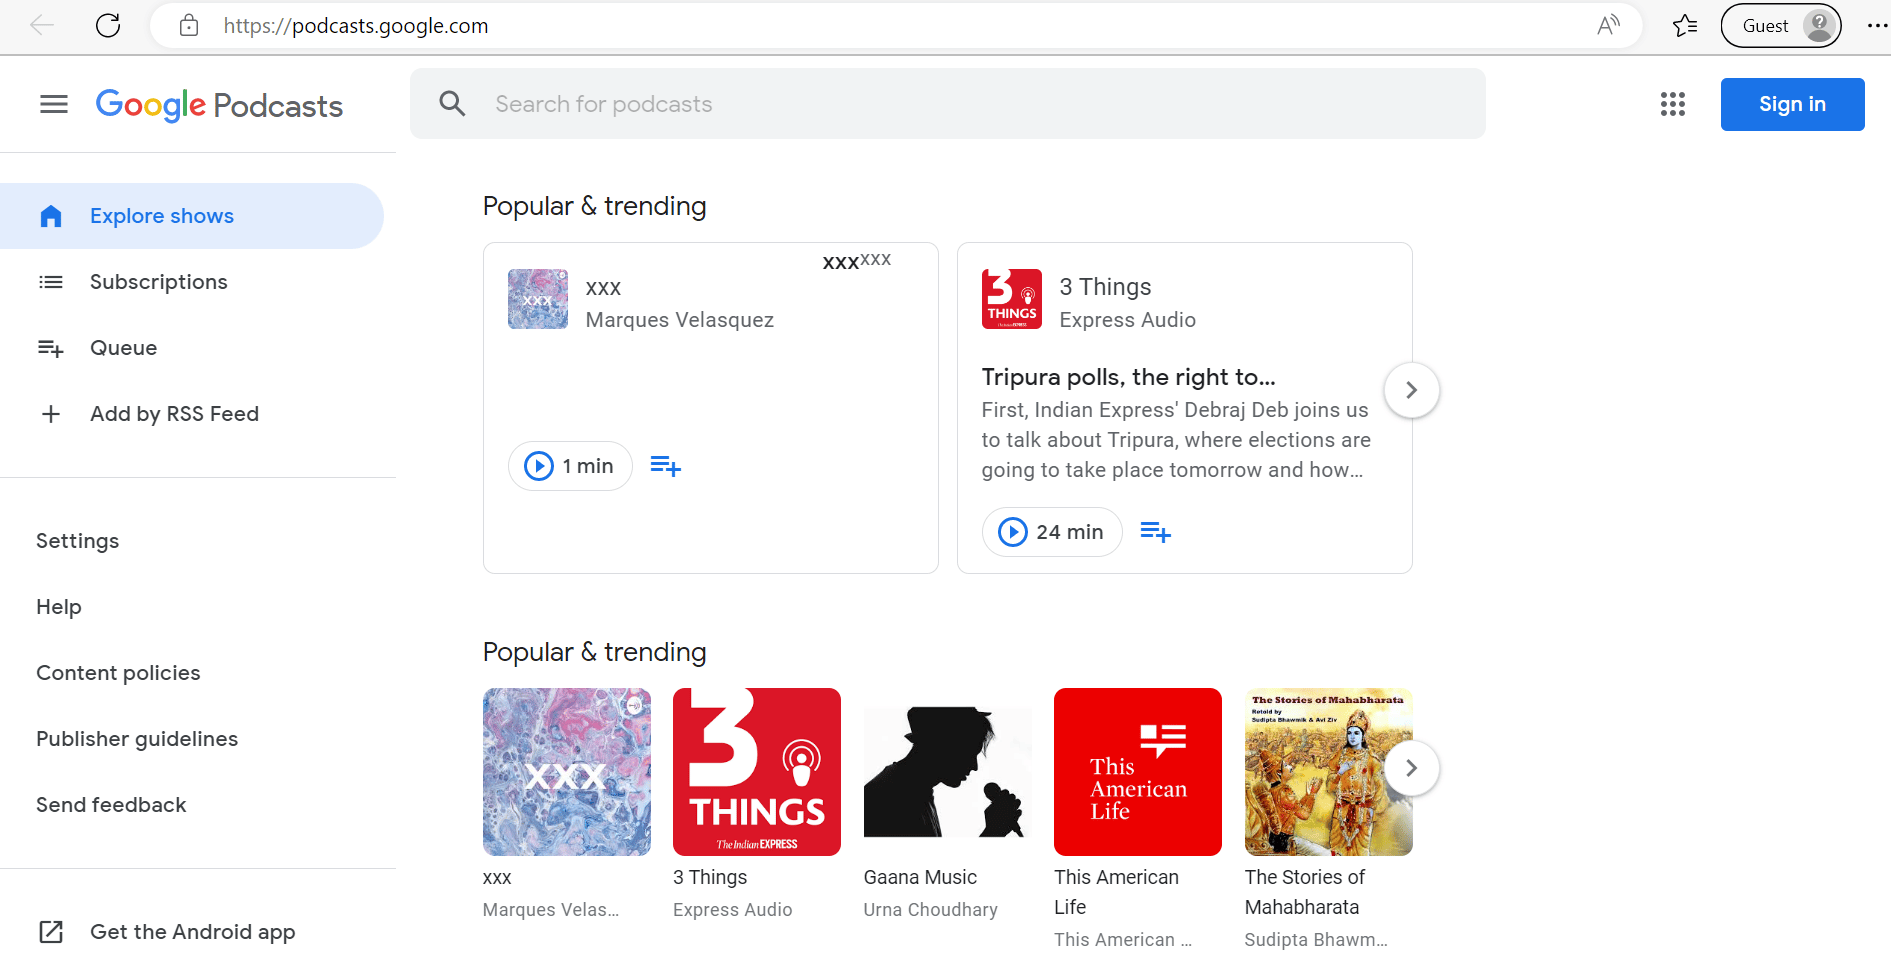Select Explore shows in sidebar

click(x=191, y=216)
